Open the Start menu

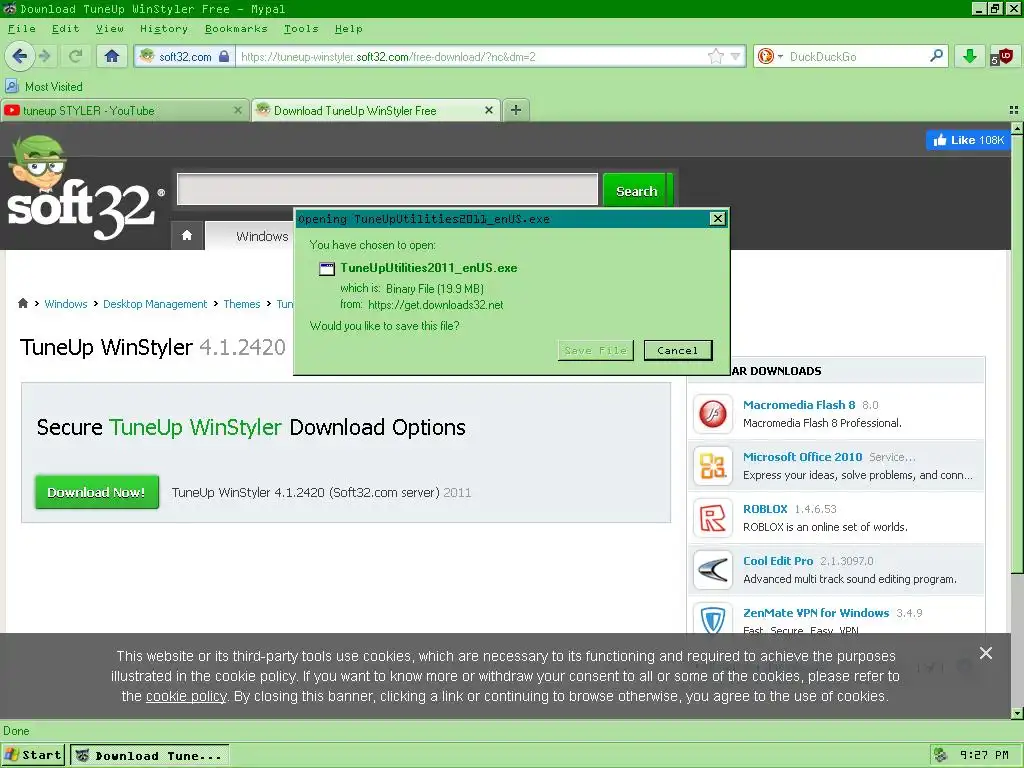[33, 755]
